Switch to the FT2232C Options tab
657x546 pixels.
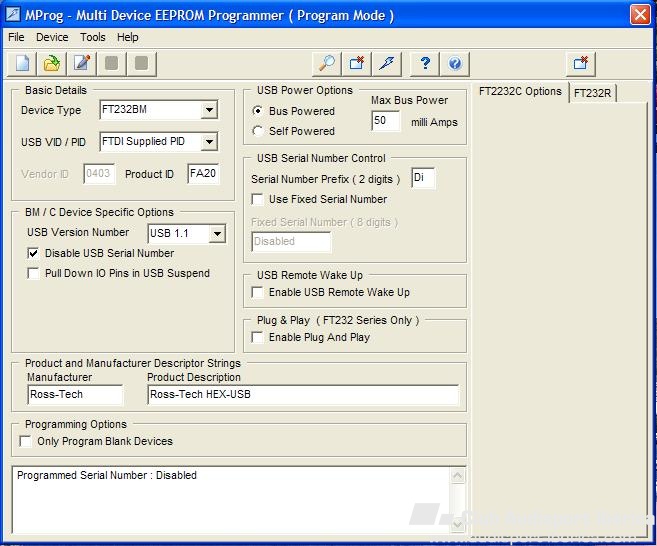(520, 91)
